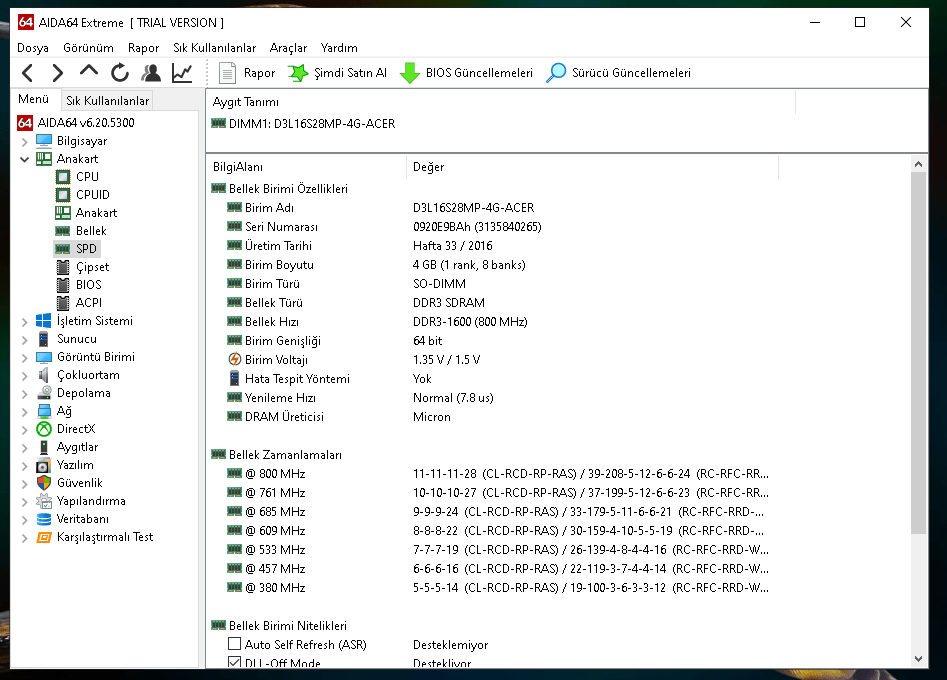Select the Güvenlik shield item
This screenshot has height=680, width=947.
click(69, 483)
